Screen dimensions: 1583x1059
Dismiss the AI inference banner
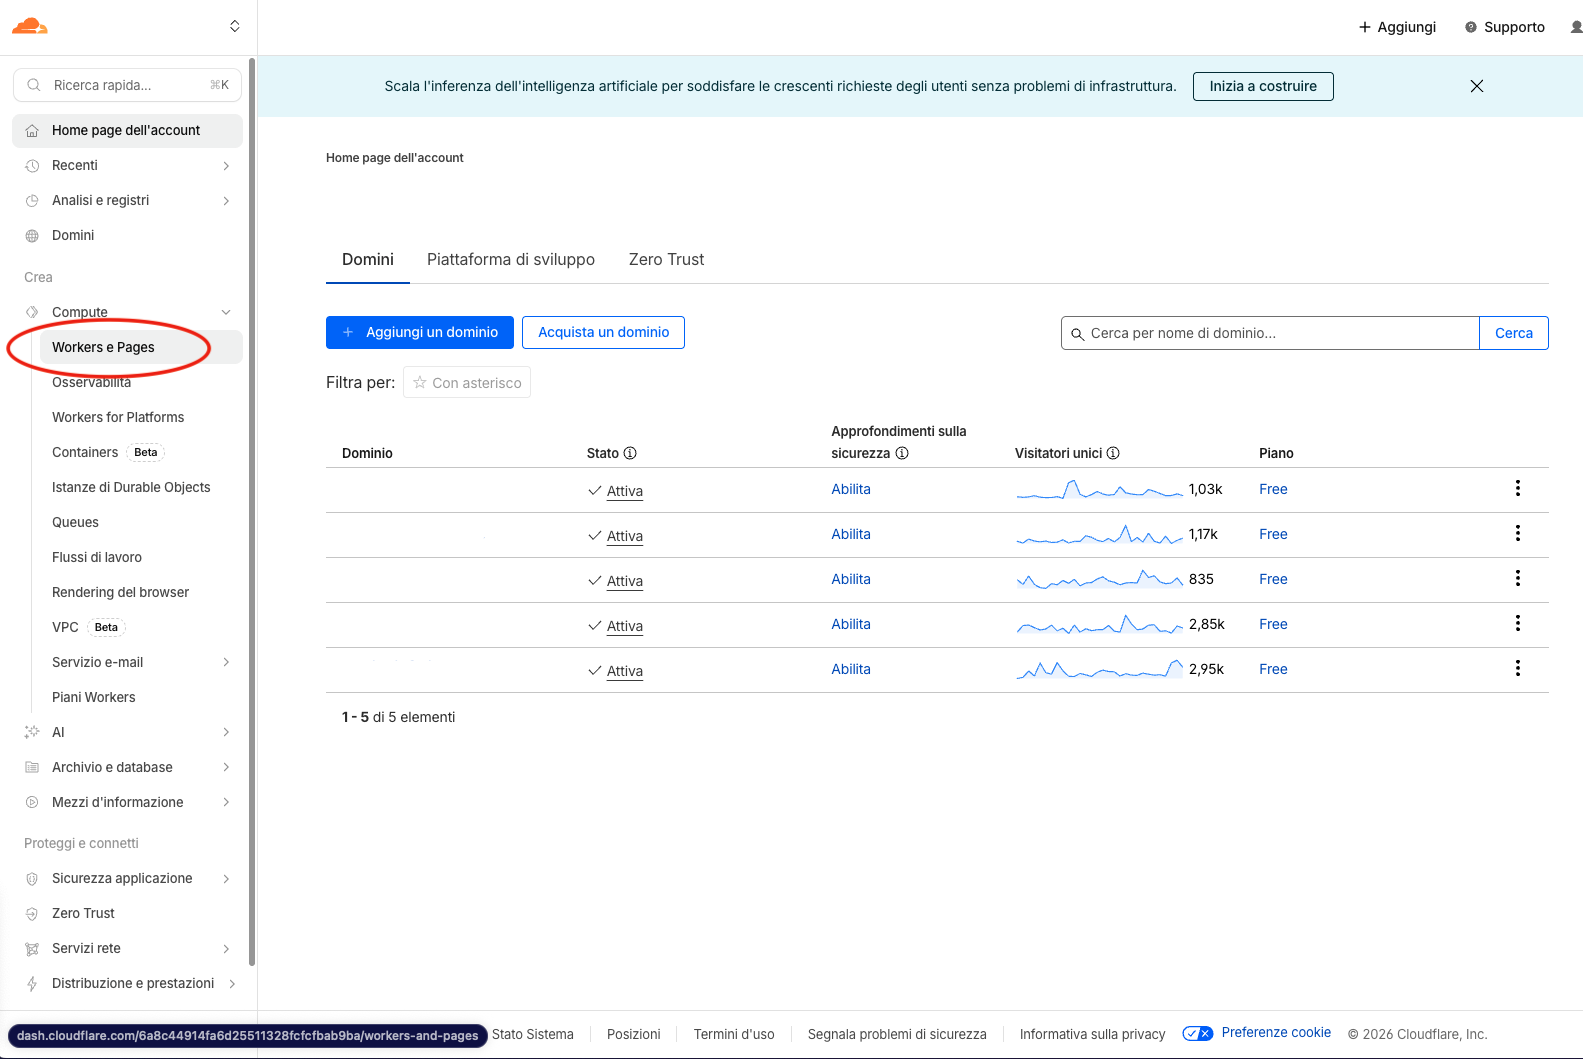pos(1477,86)
